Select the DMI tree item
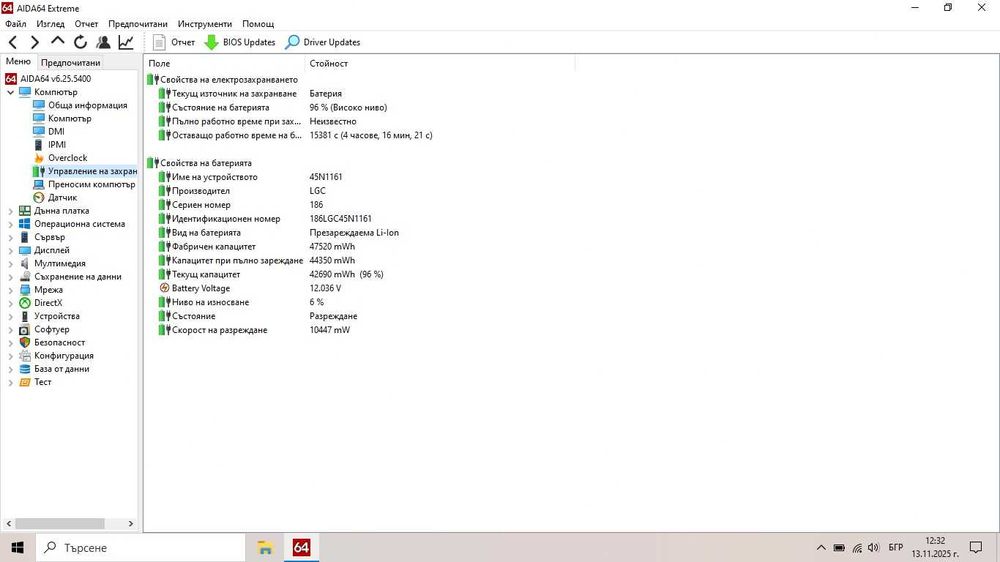The height and width of the screenshot is (562, 1000). tap(48, 131)
